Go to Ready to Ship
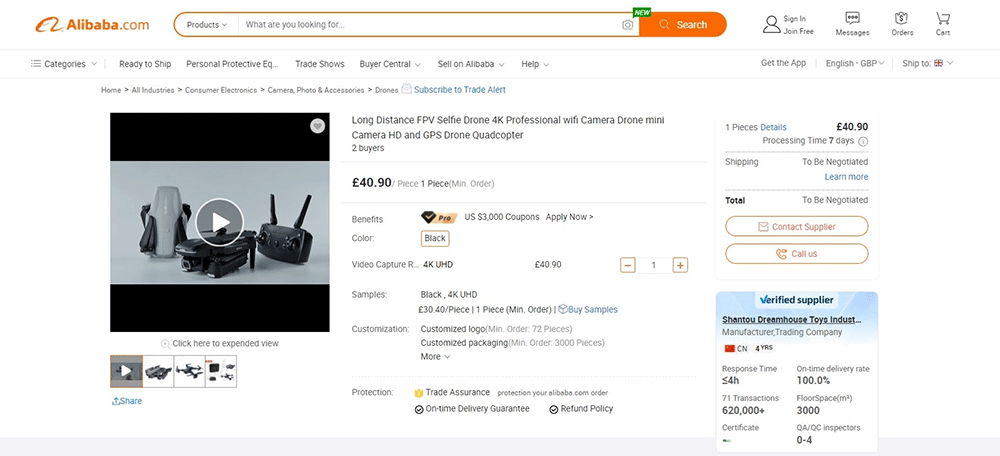Image resolution: width=1000 pixels, height=456 pixels. coord(145,64)
